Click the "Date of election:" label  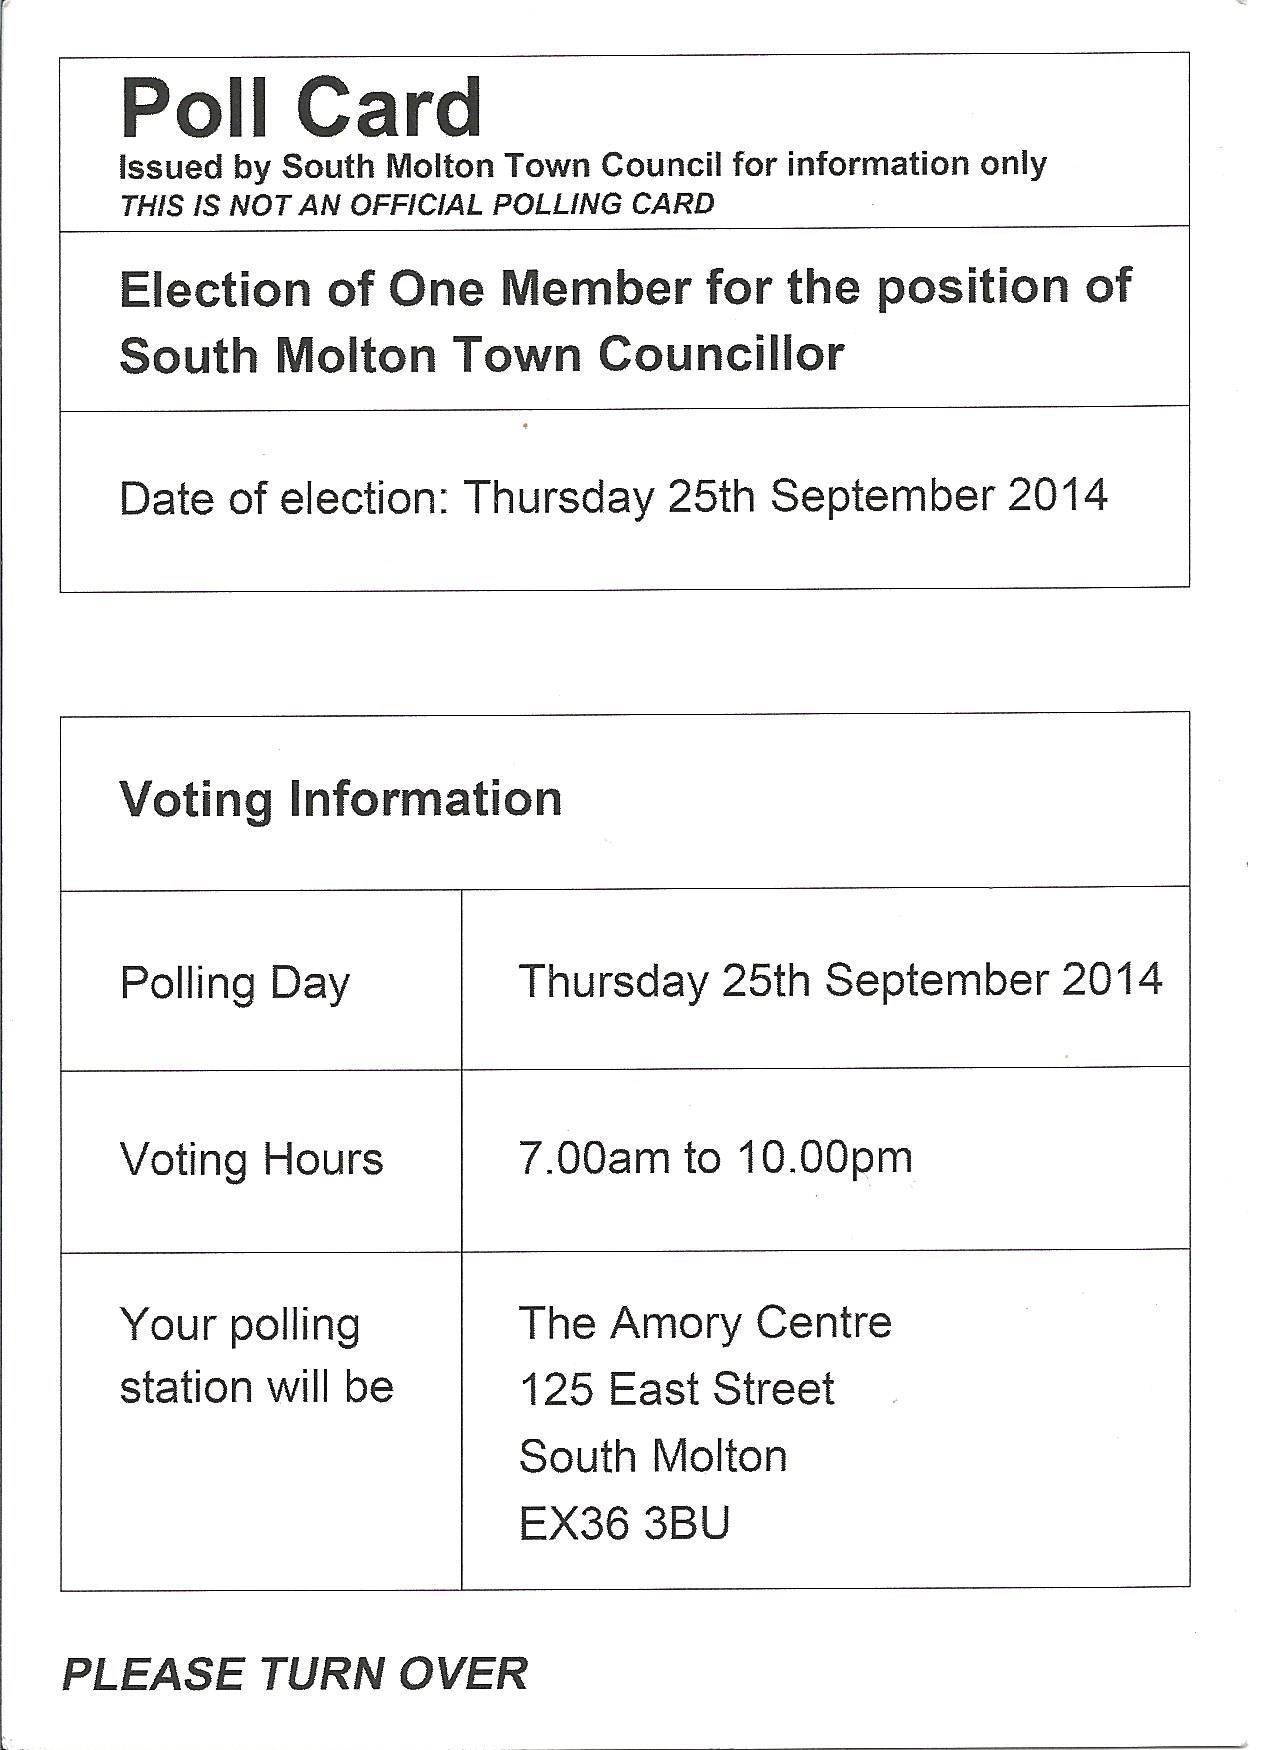(283, 497)
